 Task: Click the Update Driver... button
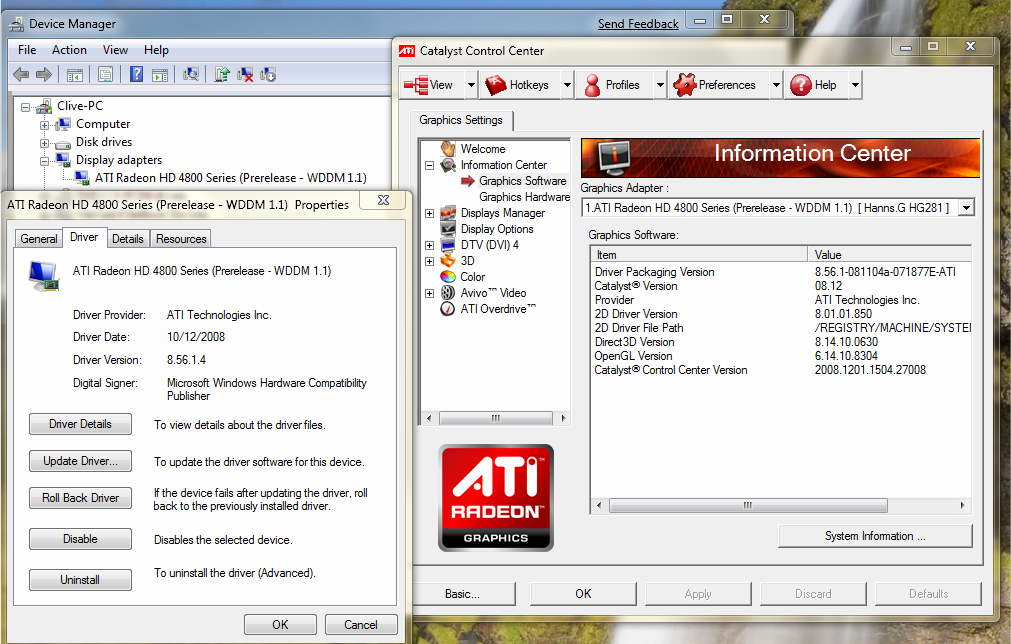point(81,461)
